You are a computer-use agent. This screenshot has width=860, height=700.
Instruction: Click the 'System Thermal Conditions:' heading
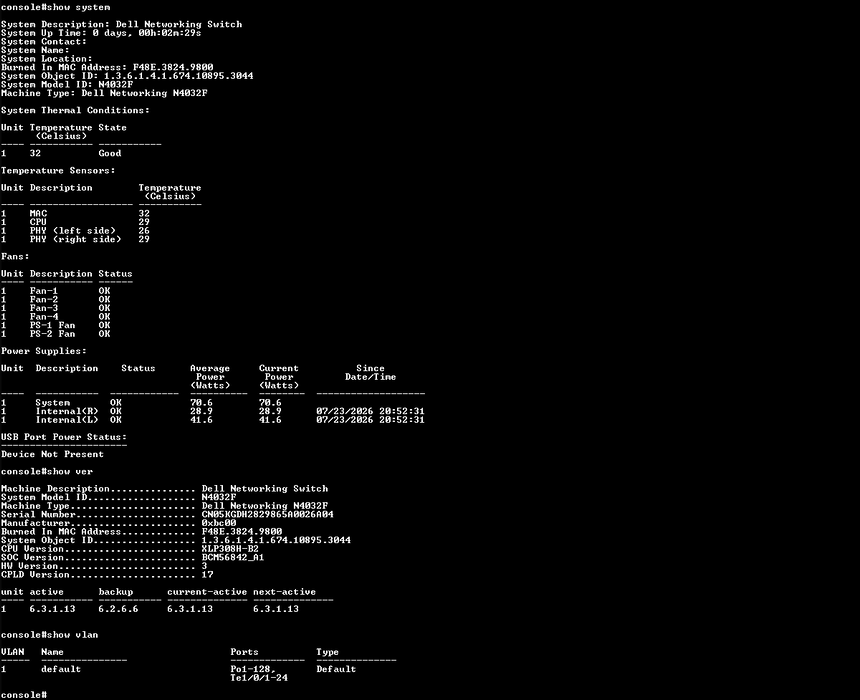[75, 110]
